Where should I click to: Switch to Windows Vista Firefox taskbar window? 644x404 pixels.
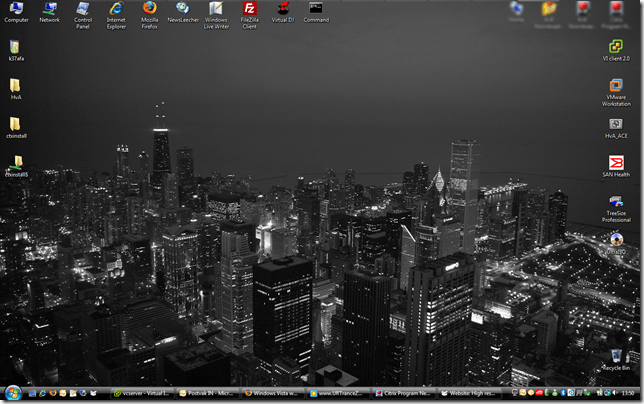pos(273,393)
